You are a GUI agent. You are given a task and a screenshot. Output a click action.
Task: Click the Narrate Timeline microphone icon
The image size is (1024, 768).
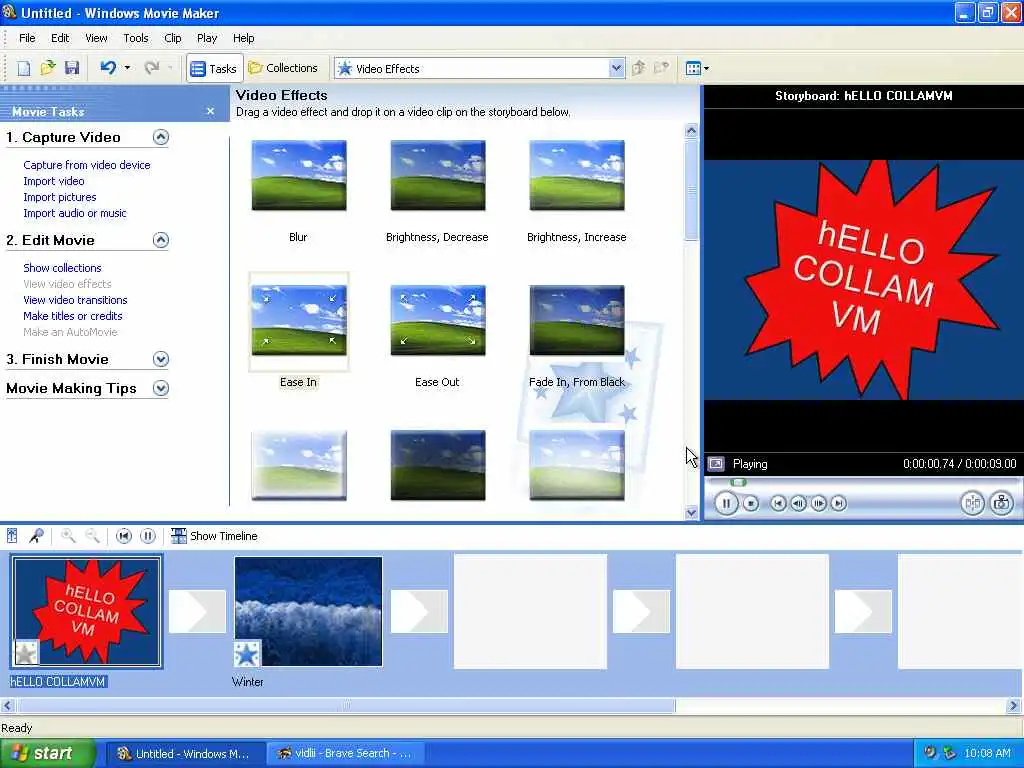click(36, 536)
